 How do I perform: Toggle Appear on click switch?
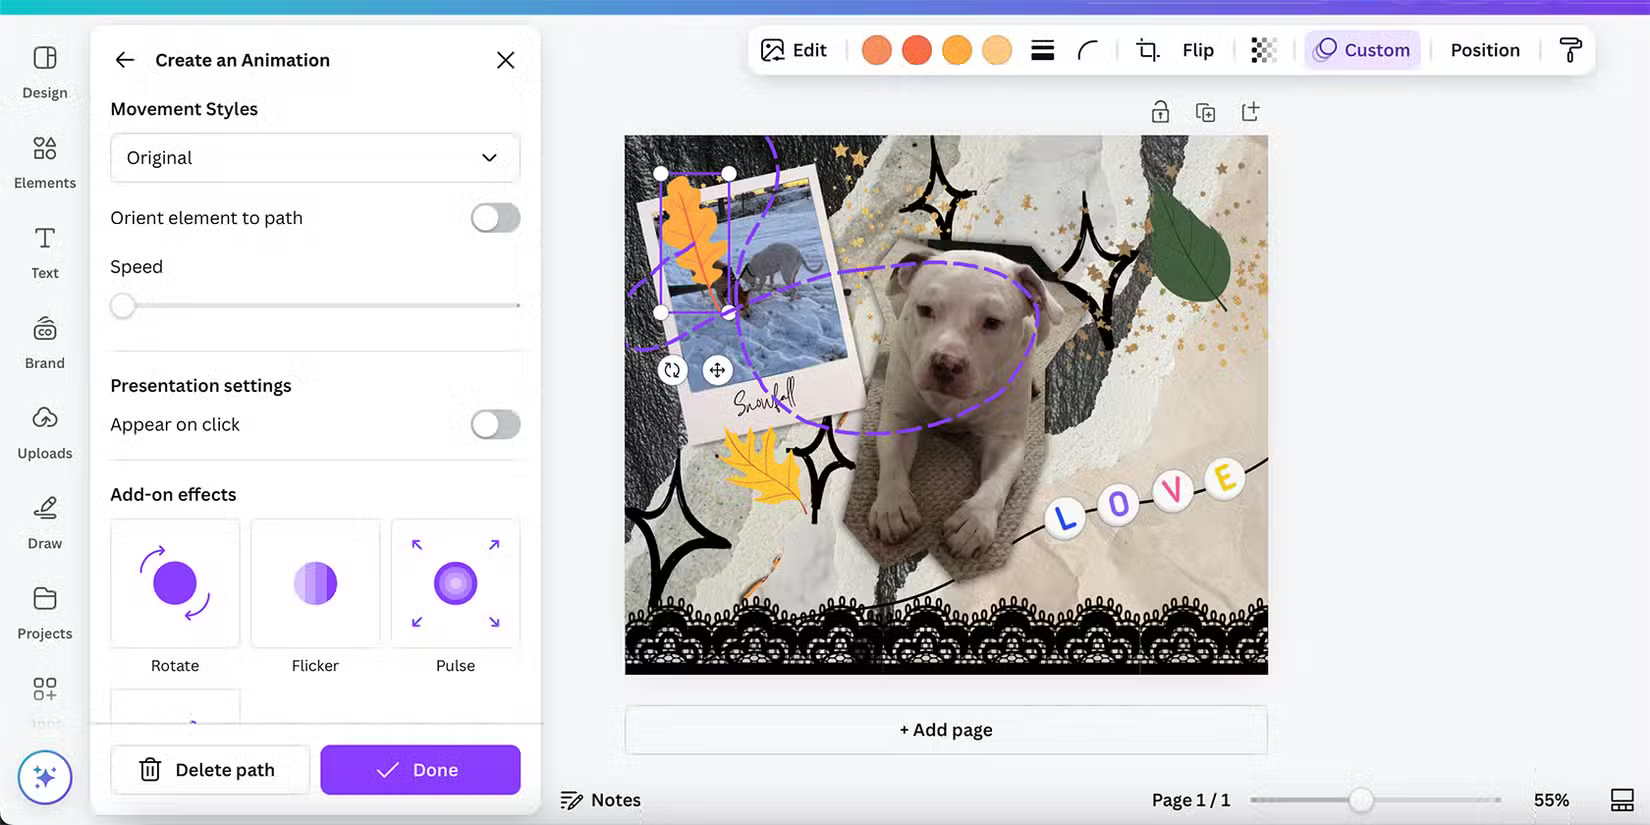[495, 424]
